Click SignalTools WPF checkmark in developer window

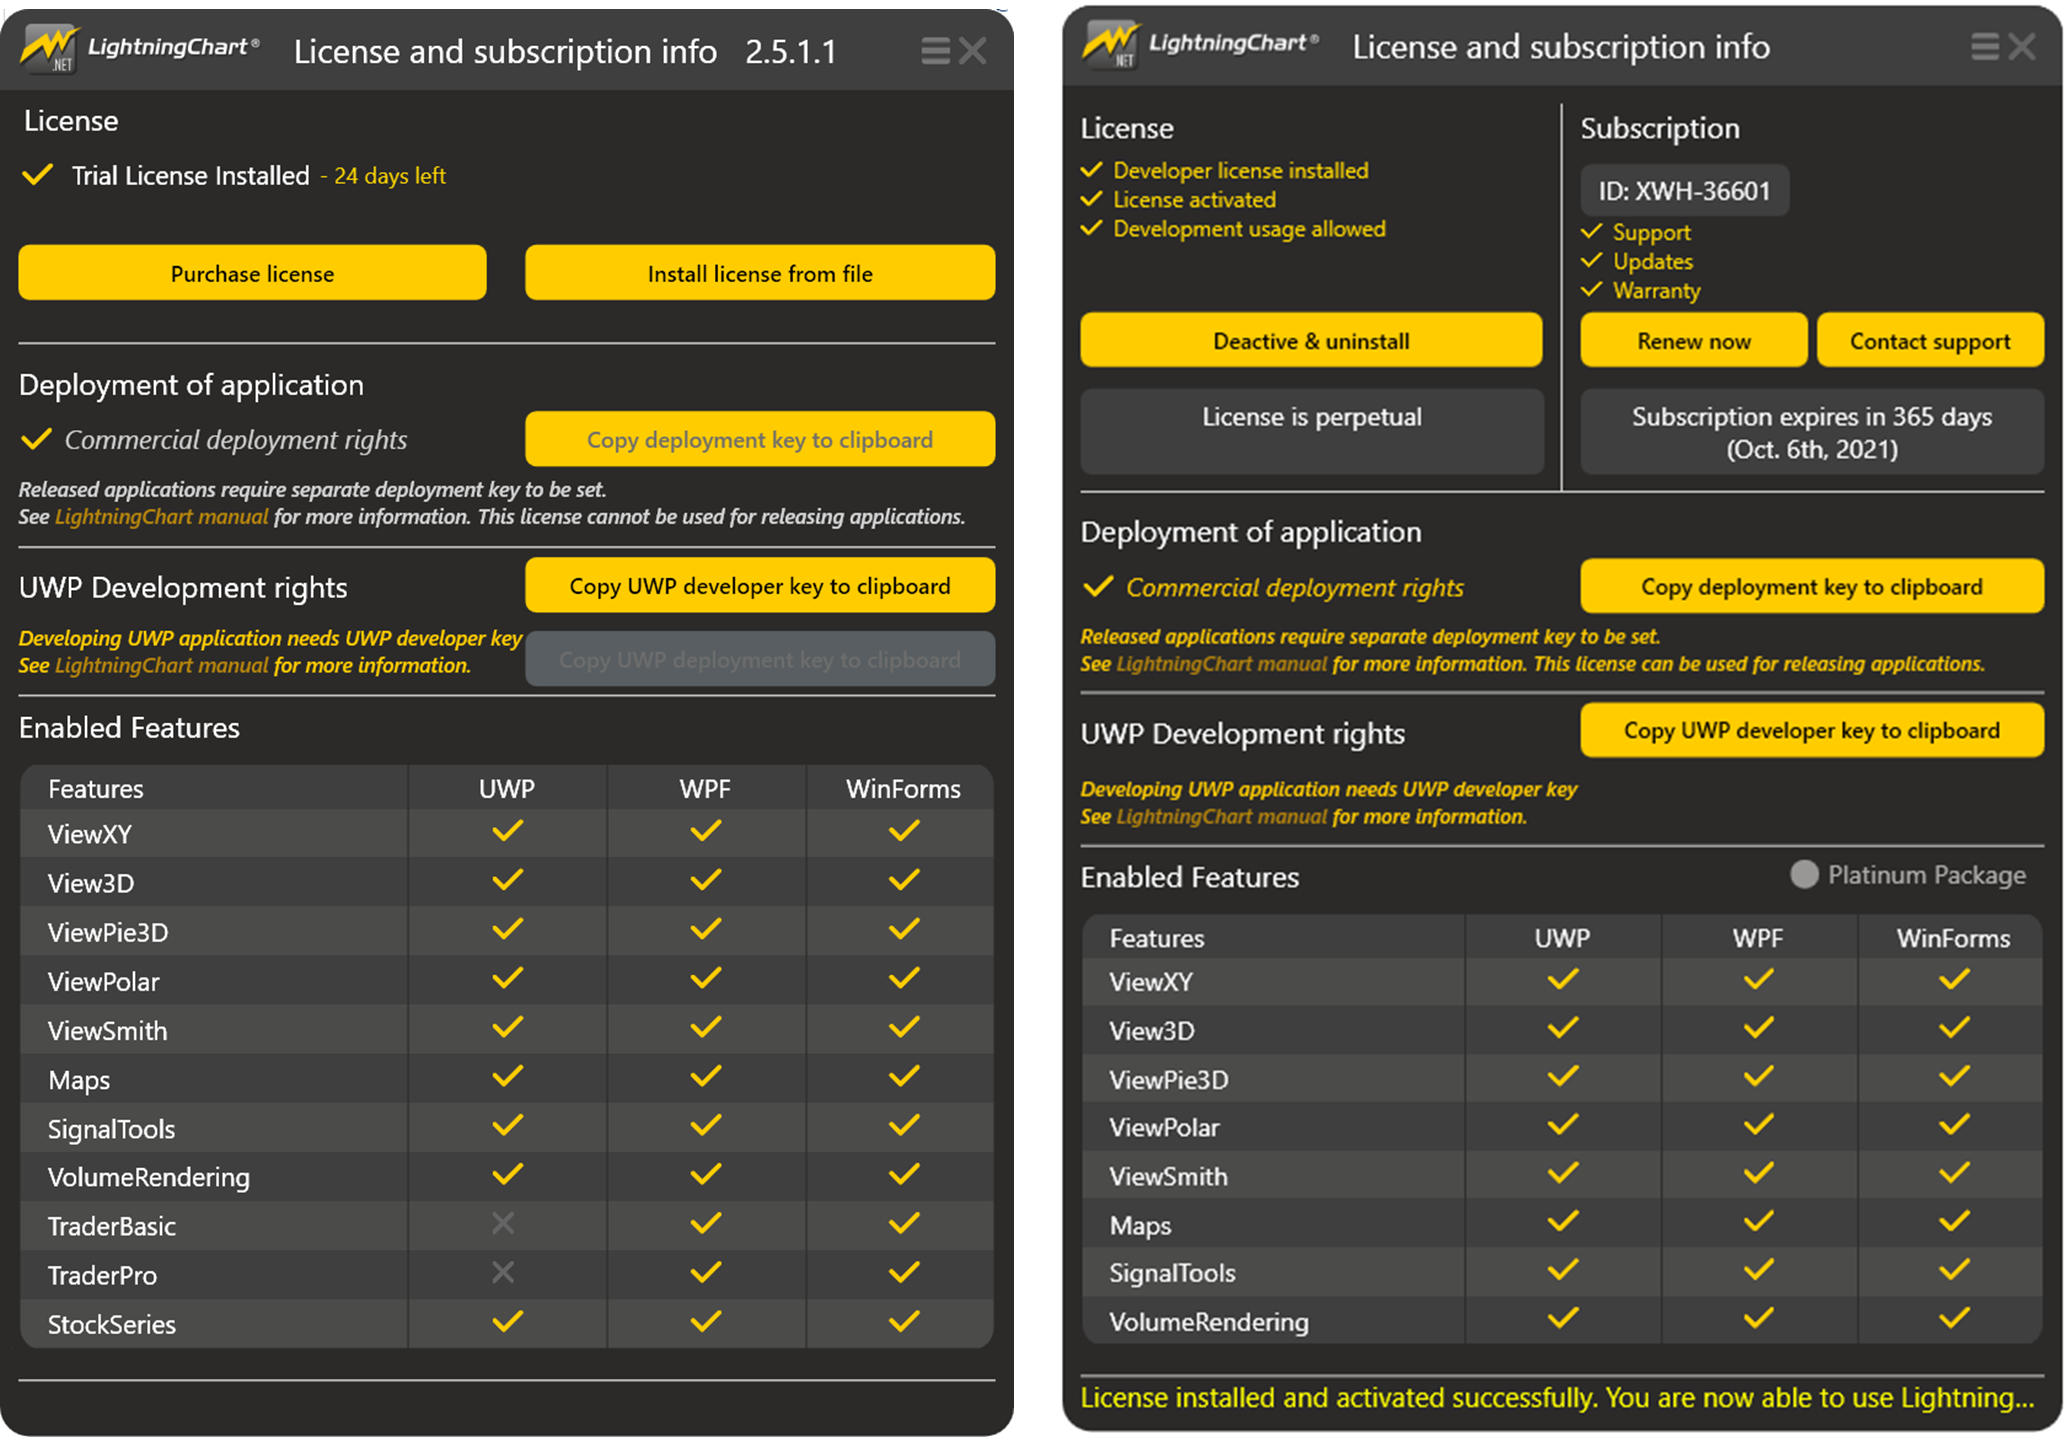click(x=1758, y=1271)
